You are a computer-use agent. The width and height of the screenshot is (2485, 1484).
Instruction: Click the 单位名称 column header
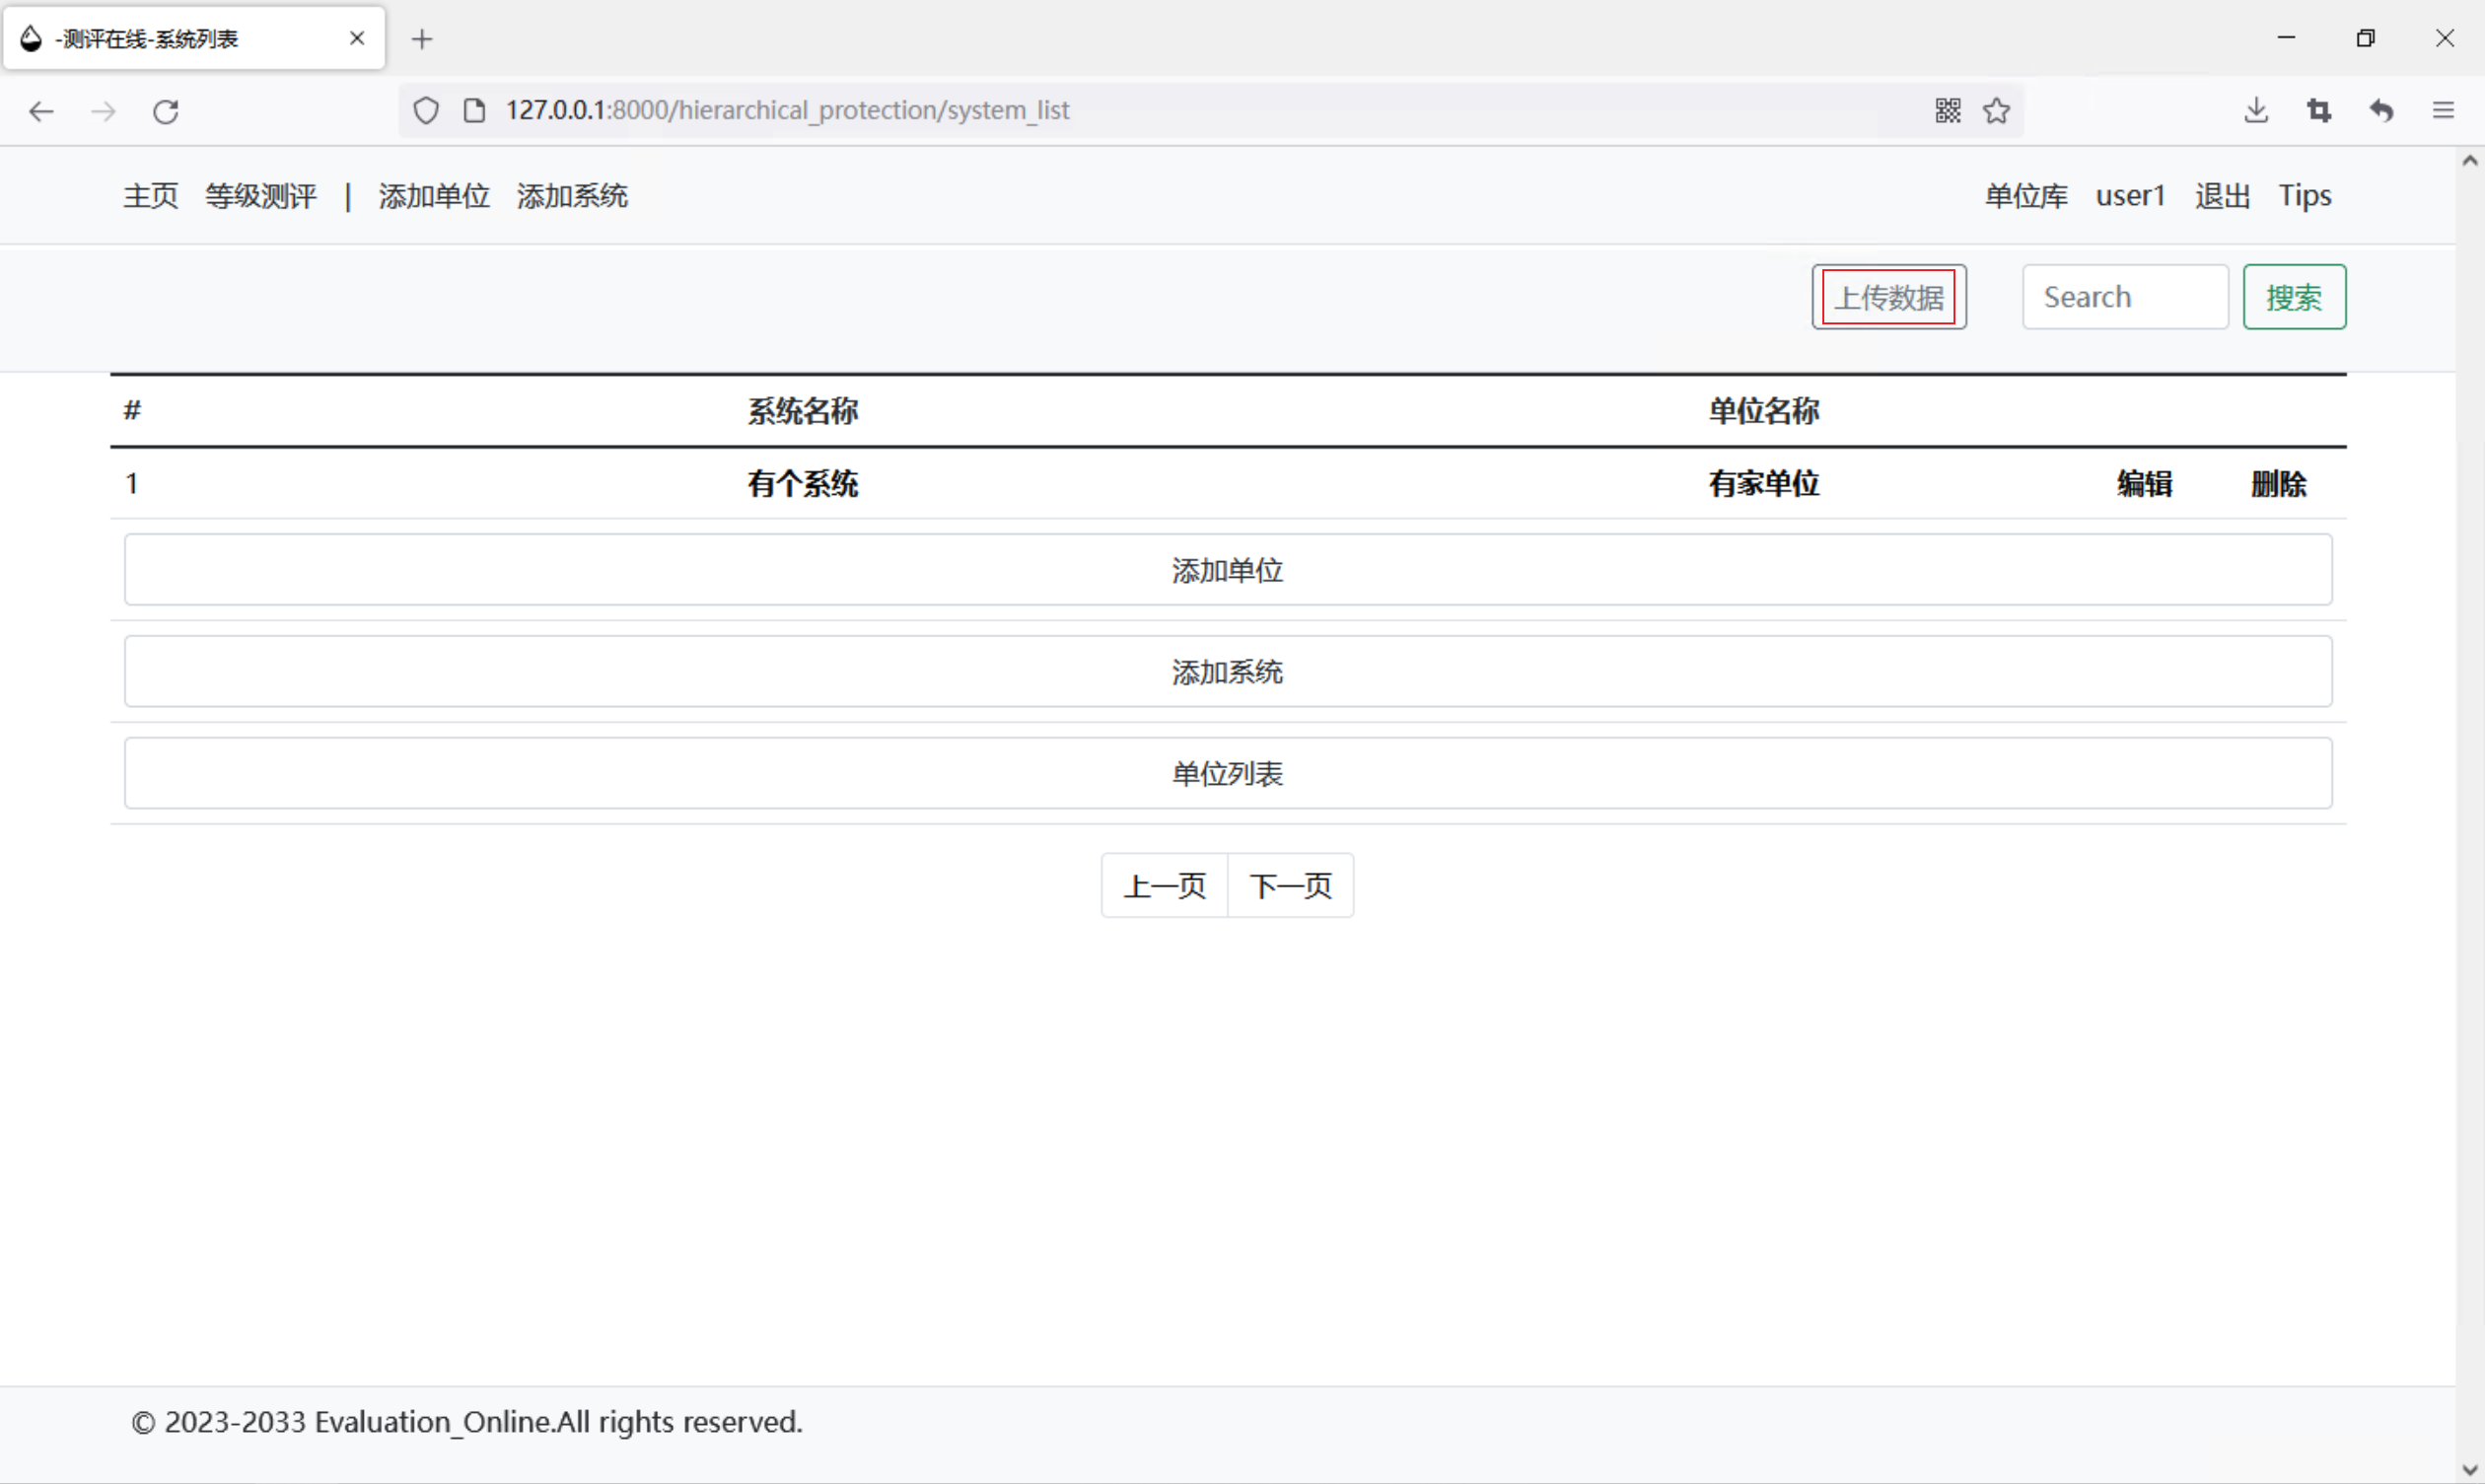[1763, 411]
